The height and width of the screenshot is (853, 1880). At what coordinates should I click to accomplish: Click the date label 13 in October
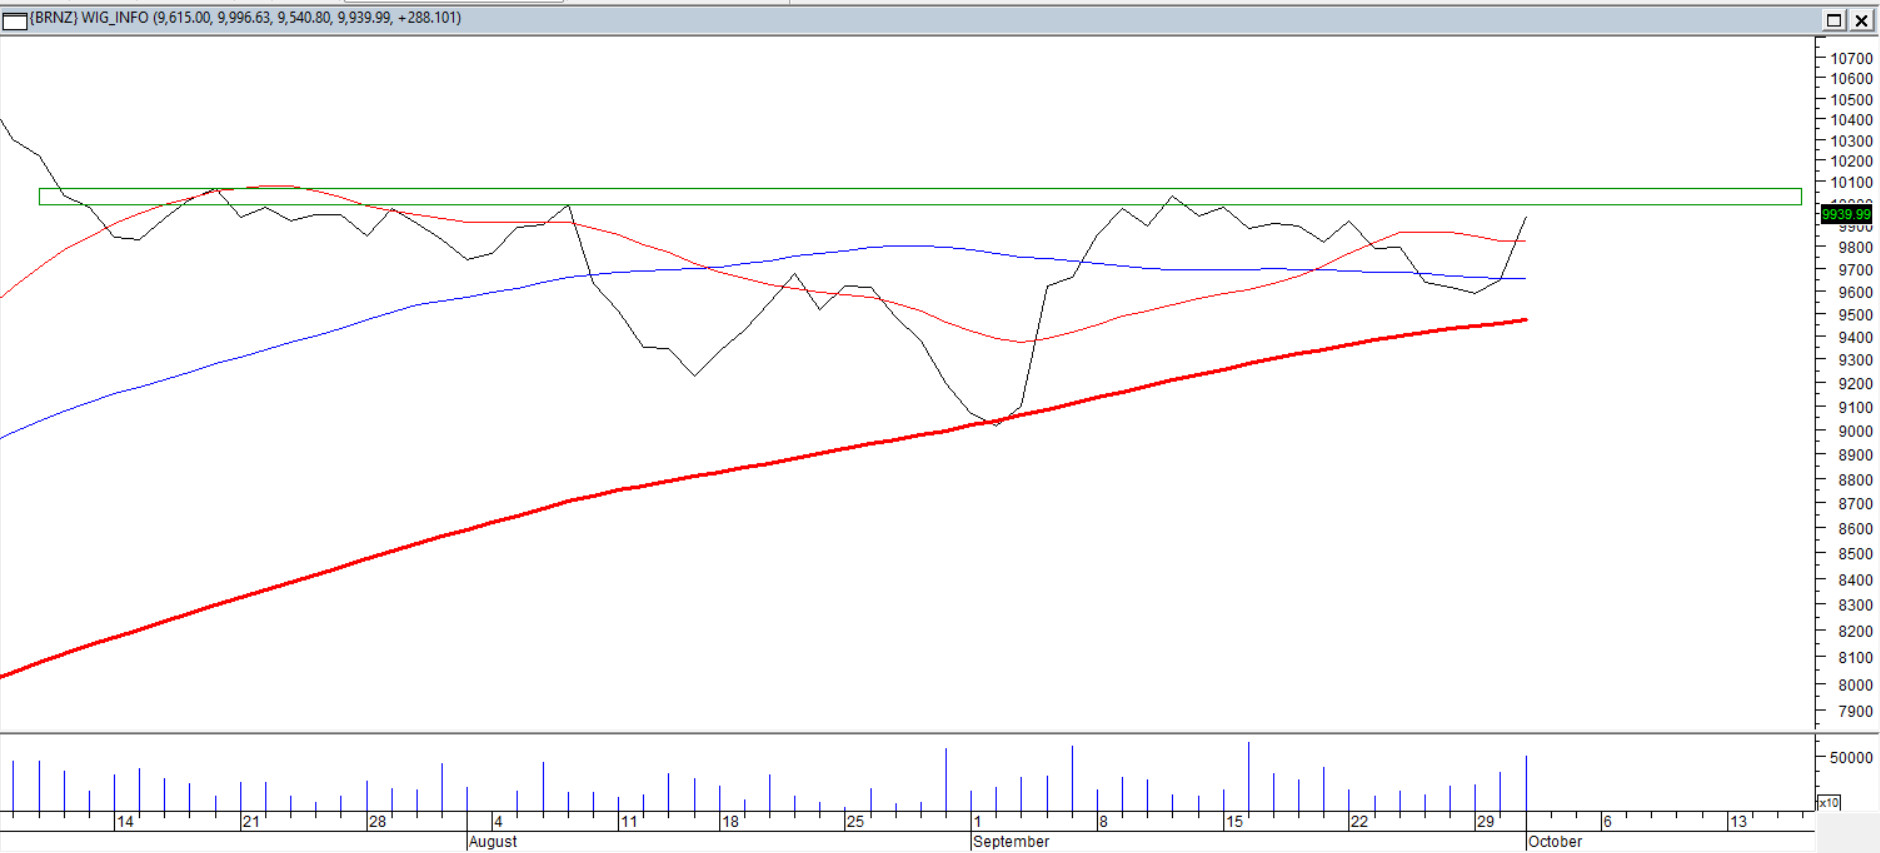coord(1738,822)
